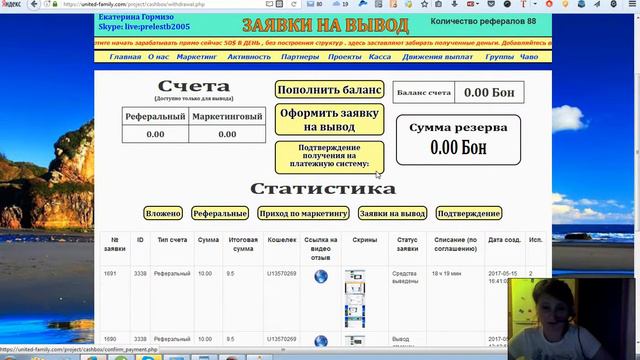Open the Проекты menu item

tap(344, 57)
